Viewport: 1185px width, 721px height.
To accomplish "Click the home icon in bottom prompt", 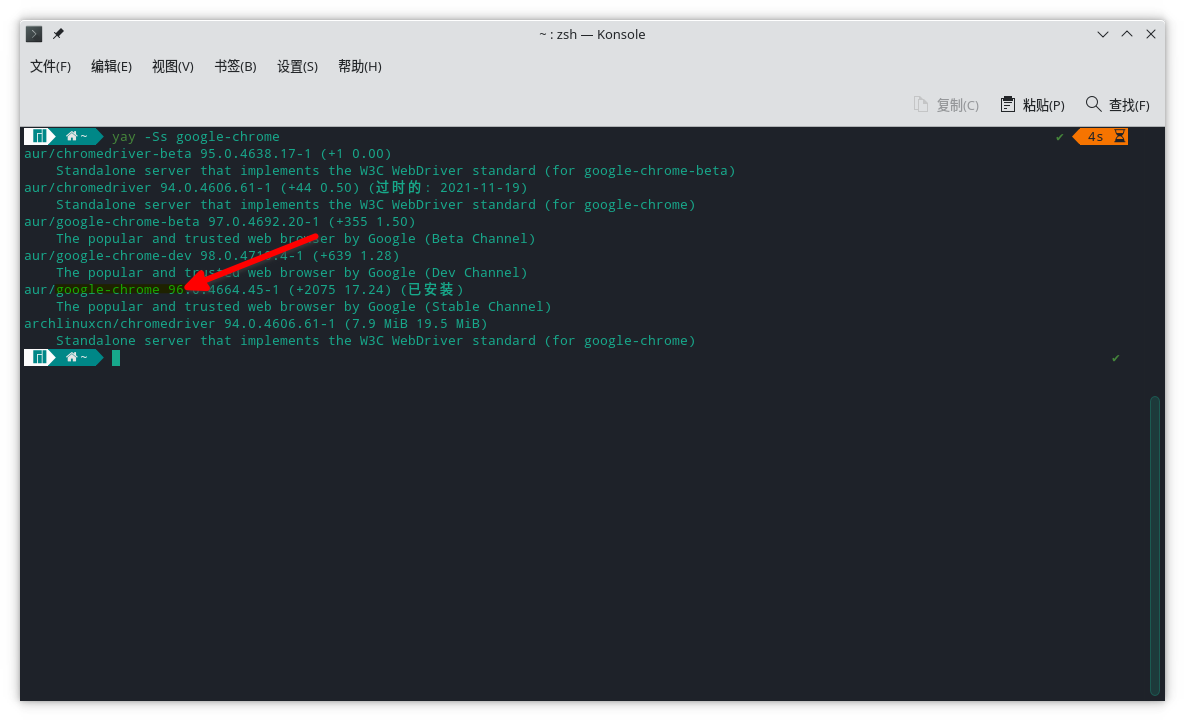I will (x=72, y=357).
